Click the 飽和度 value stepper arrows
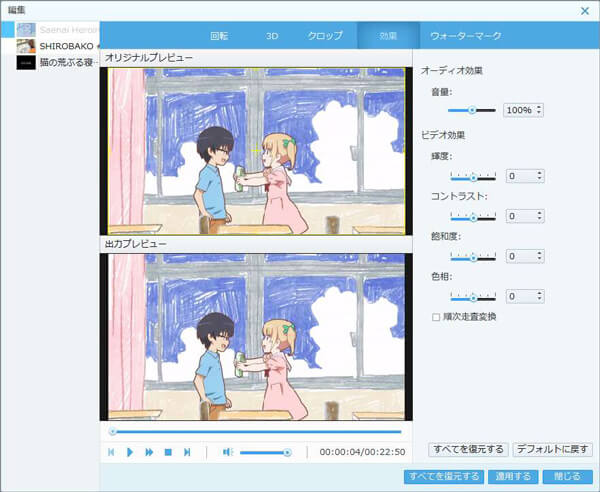Screen dimensions: 600x492 point(540,256)
